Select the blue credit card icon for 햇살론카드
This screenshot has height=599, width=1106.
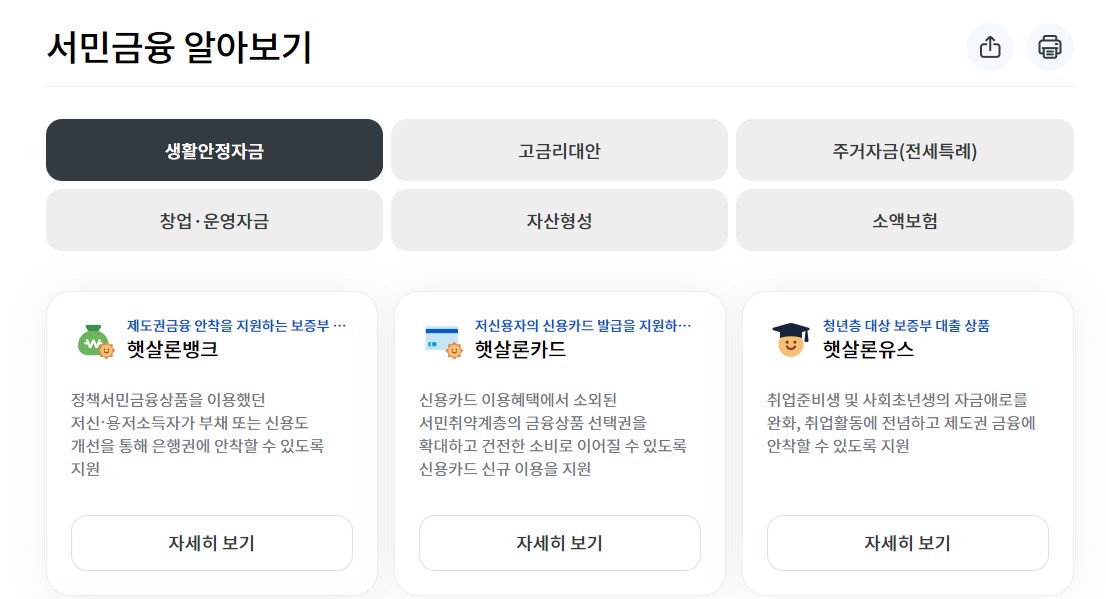440,338
